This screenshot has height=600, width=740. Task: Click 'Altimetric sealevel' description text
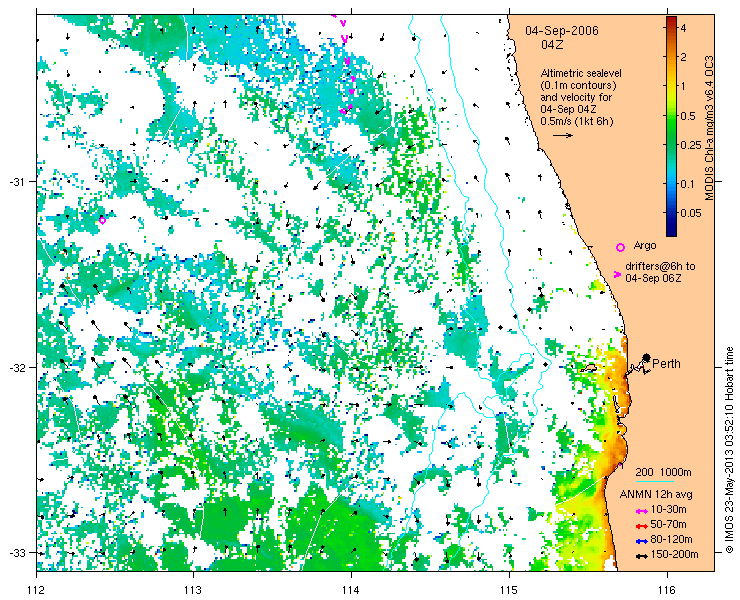tap(581, 74)
